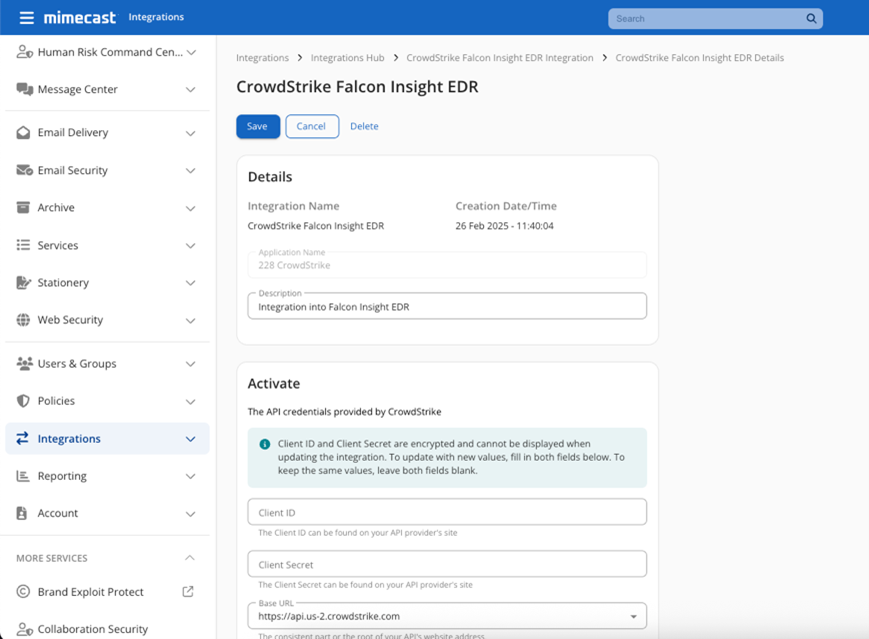Click the Services list icon
The width and height of the screenshot is (869, 639).
23,245
